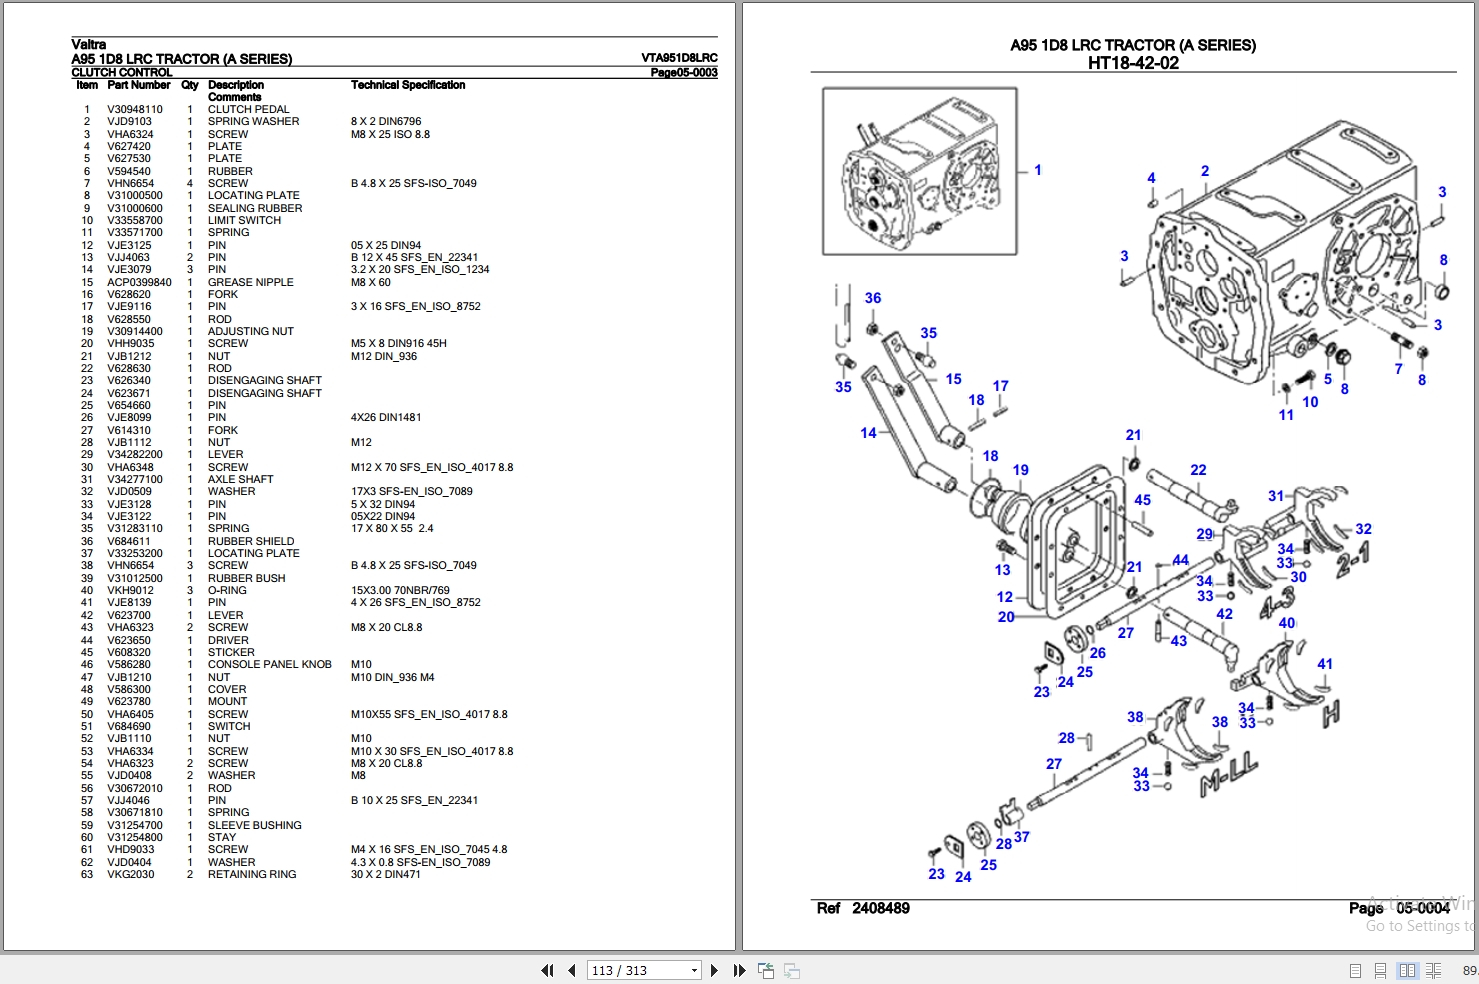Jump to the last page

tap(739, 970)
